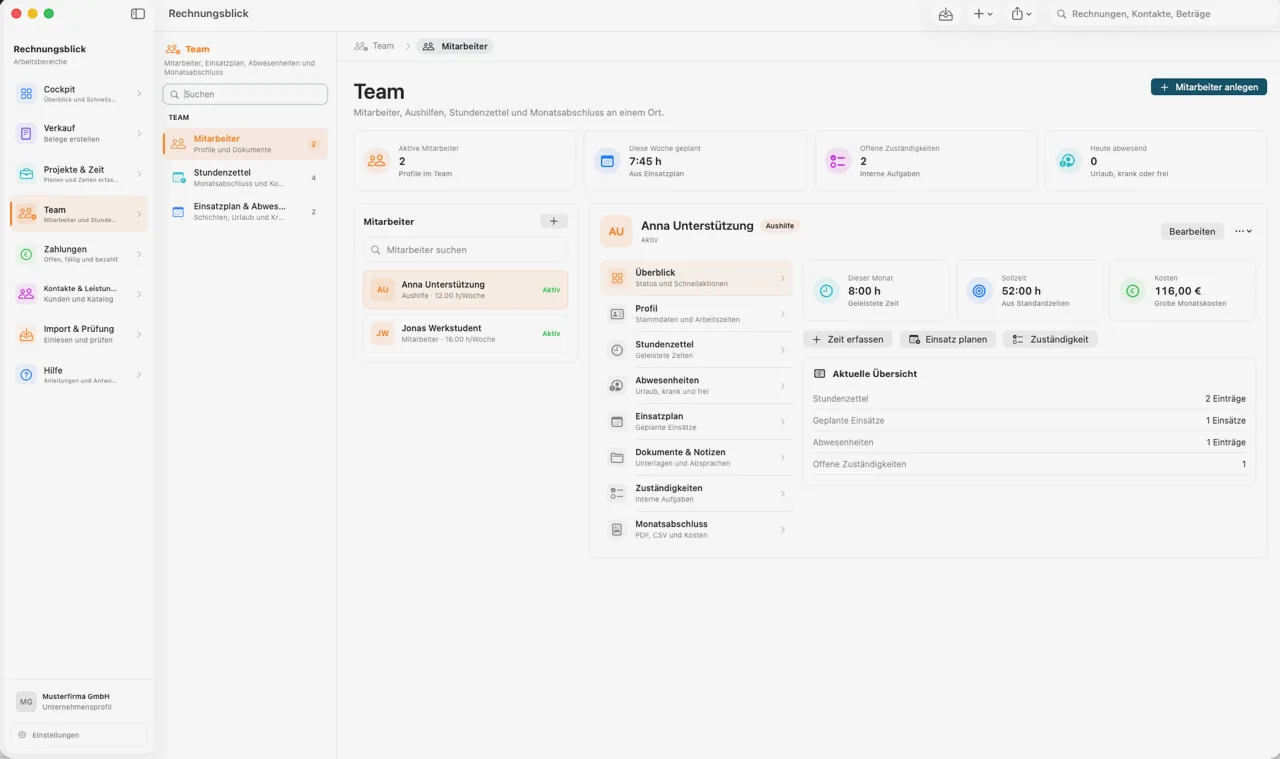Image resolution: width=1280 pixels, height=759 pixels.
Task: Open the plus add-new dropdown in toolbar
Action: (x=983, y=14)
